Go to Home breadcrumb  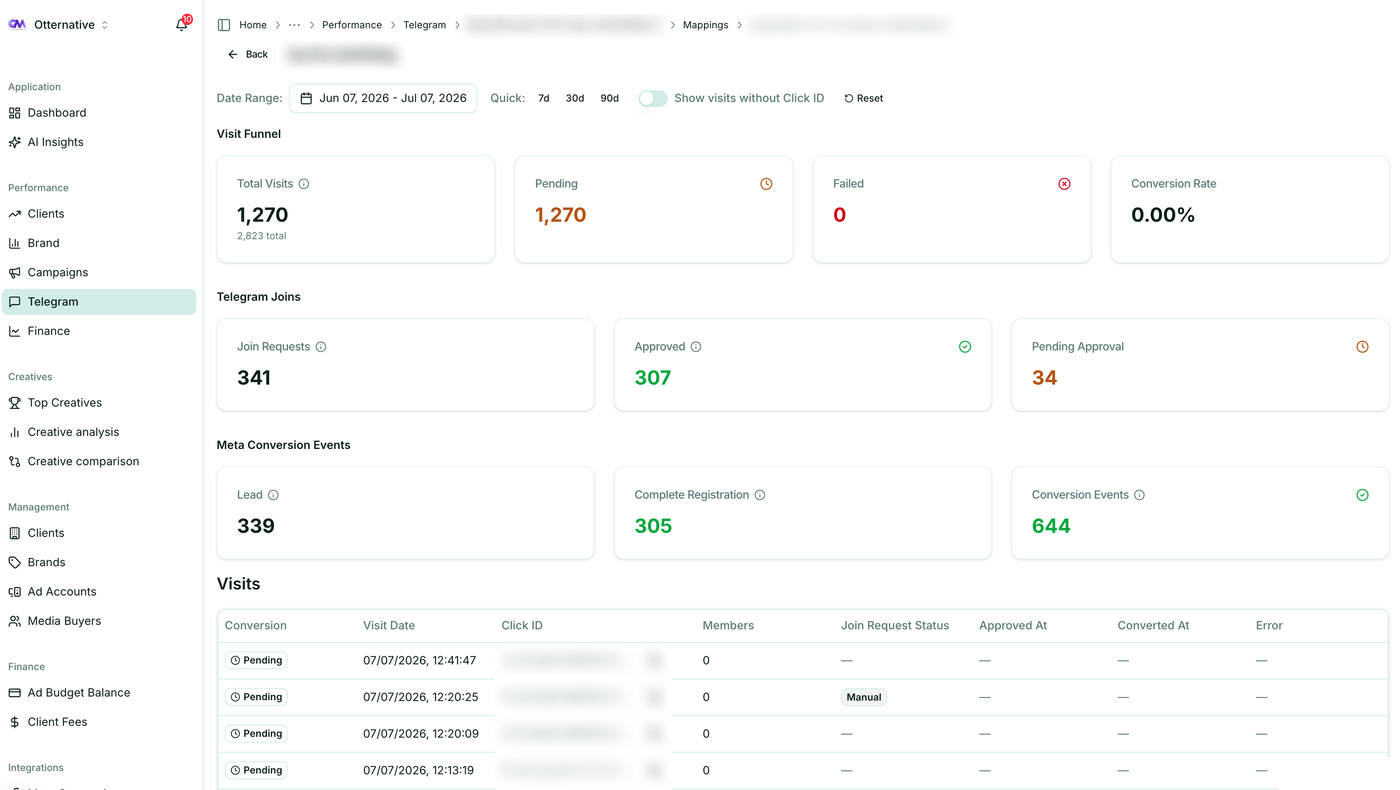pos(253,25)
